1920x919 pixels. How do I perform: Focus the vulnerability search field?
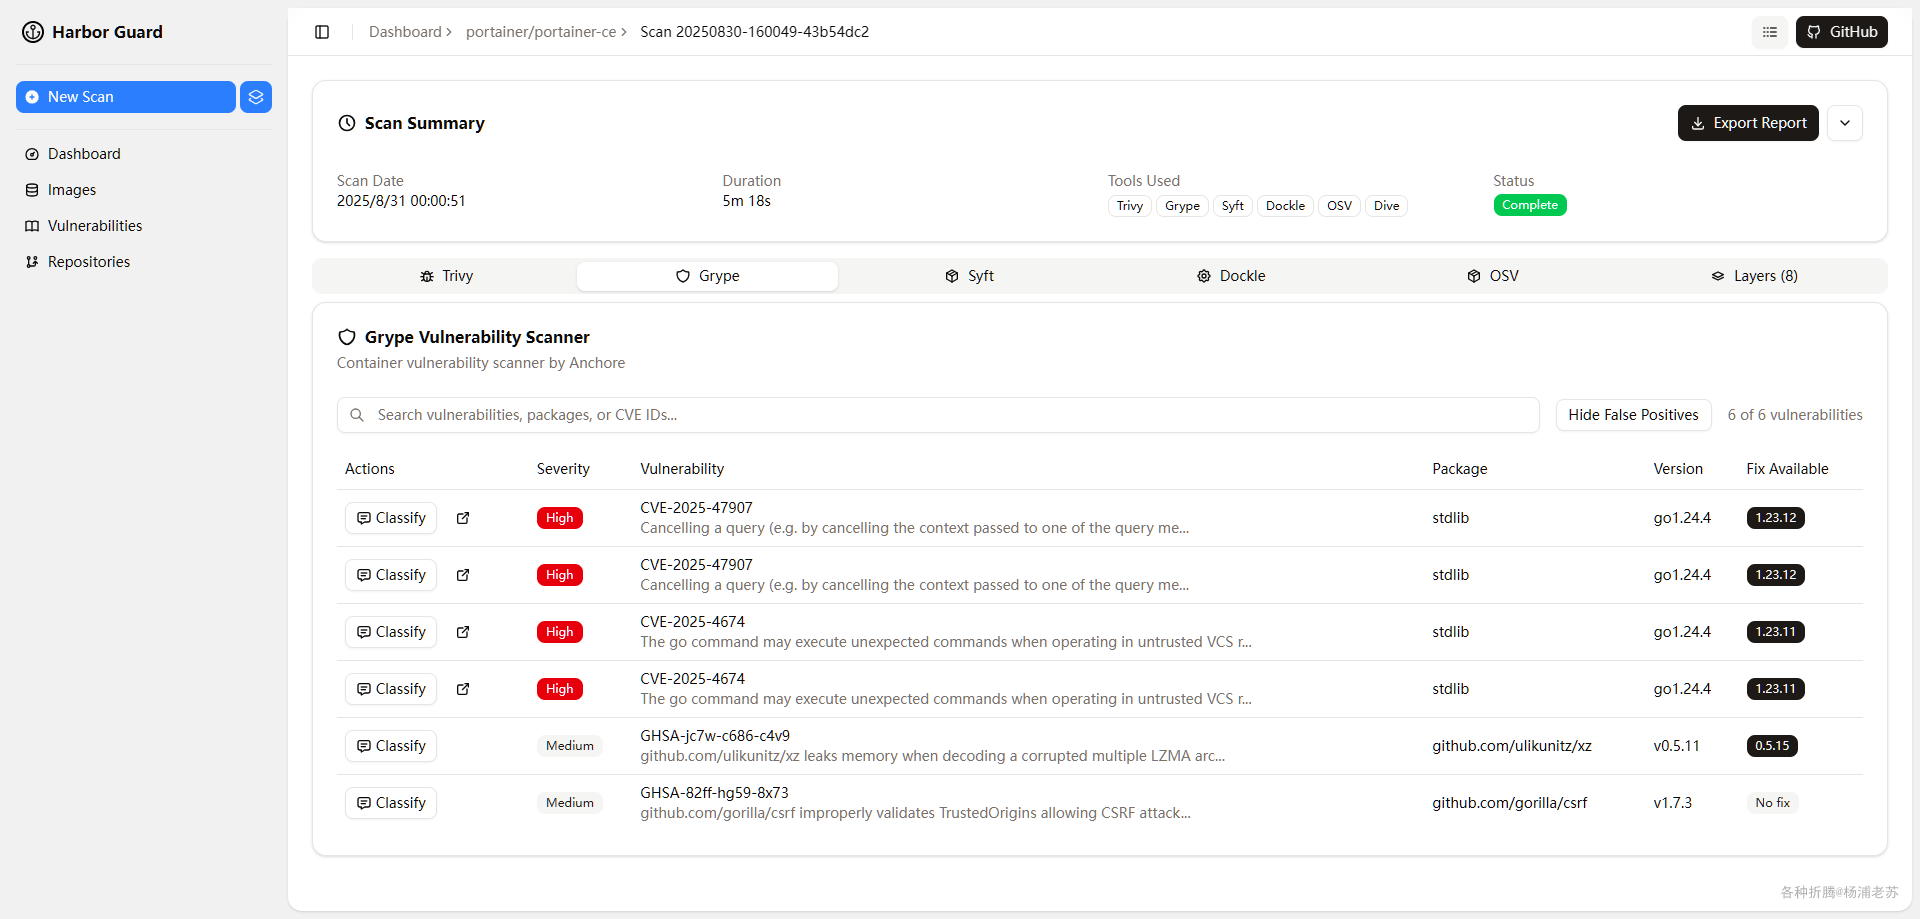(938, 415)
